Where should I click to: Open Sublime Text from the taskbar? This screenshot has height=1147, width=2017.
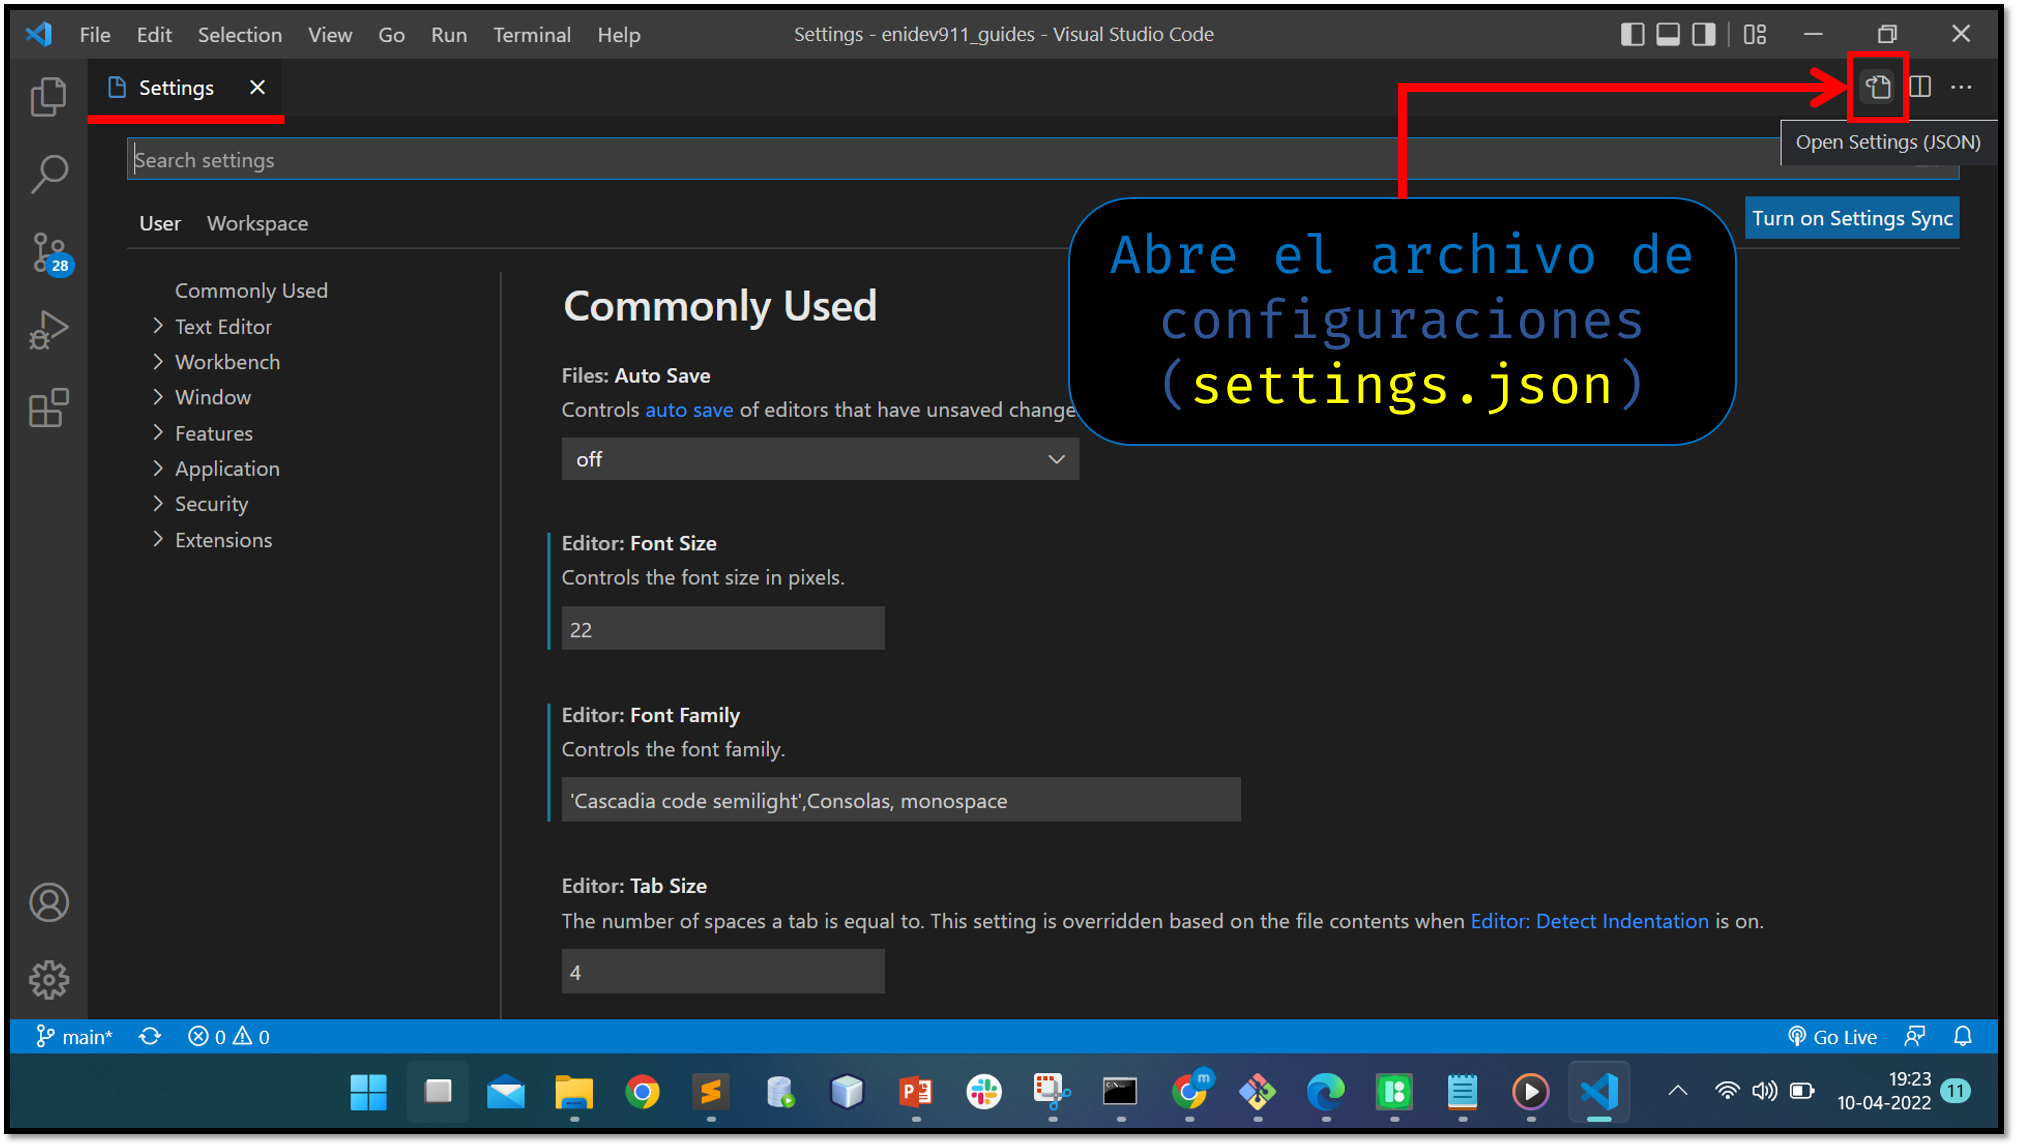click(711, 1092)
